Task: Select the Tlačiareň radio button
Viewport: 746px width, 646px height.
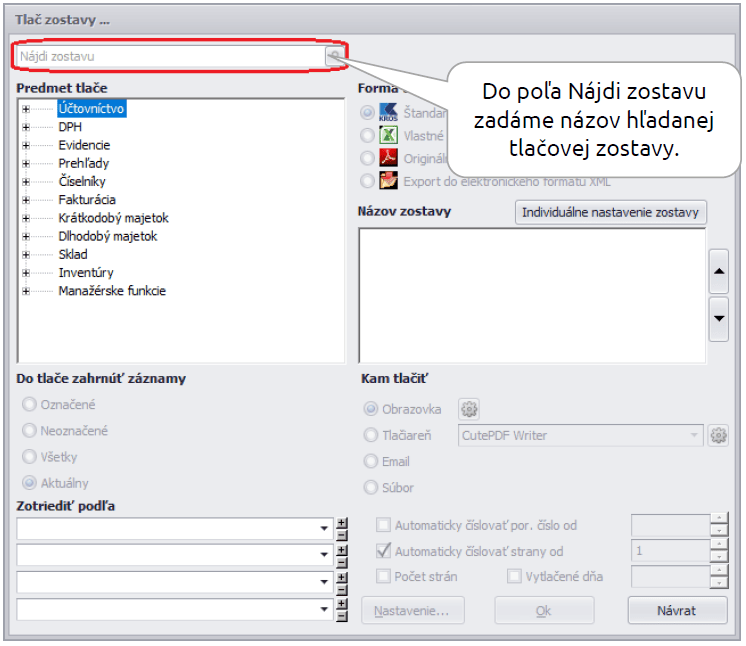Action: click(370, 435)
